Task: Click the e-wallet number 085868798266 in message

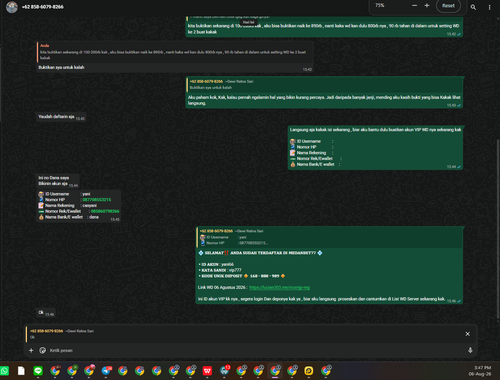Action: [105, 211]
